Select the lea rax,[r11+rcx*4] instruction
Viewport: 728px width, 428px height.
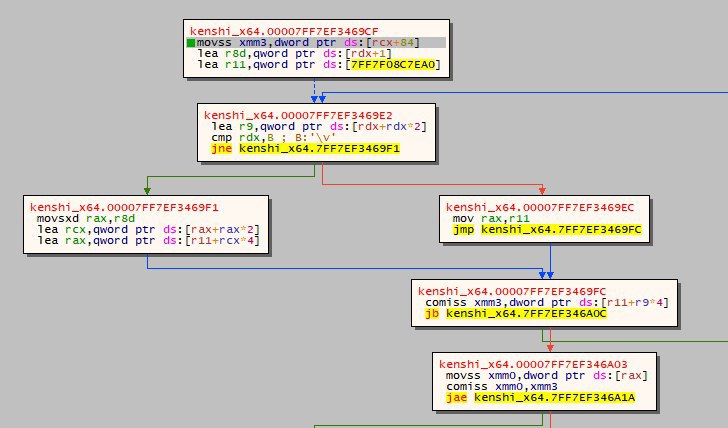[149, 240]
